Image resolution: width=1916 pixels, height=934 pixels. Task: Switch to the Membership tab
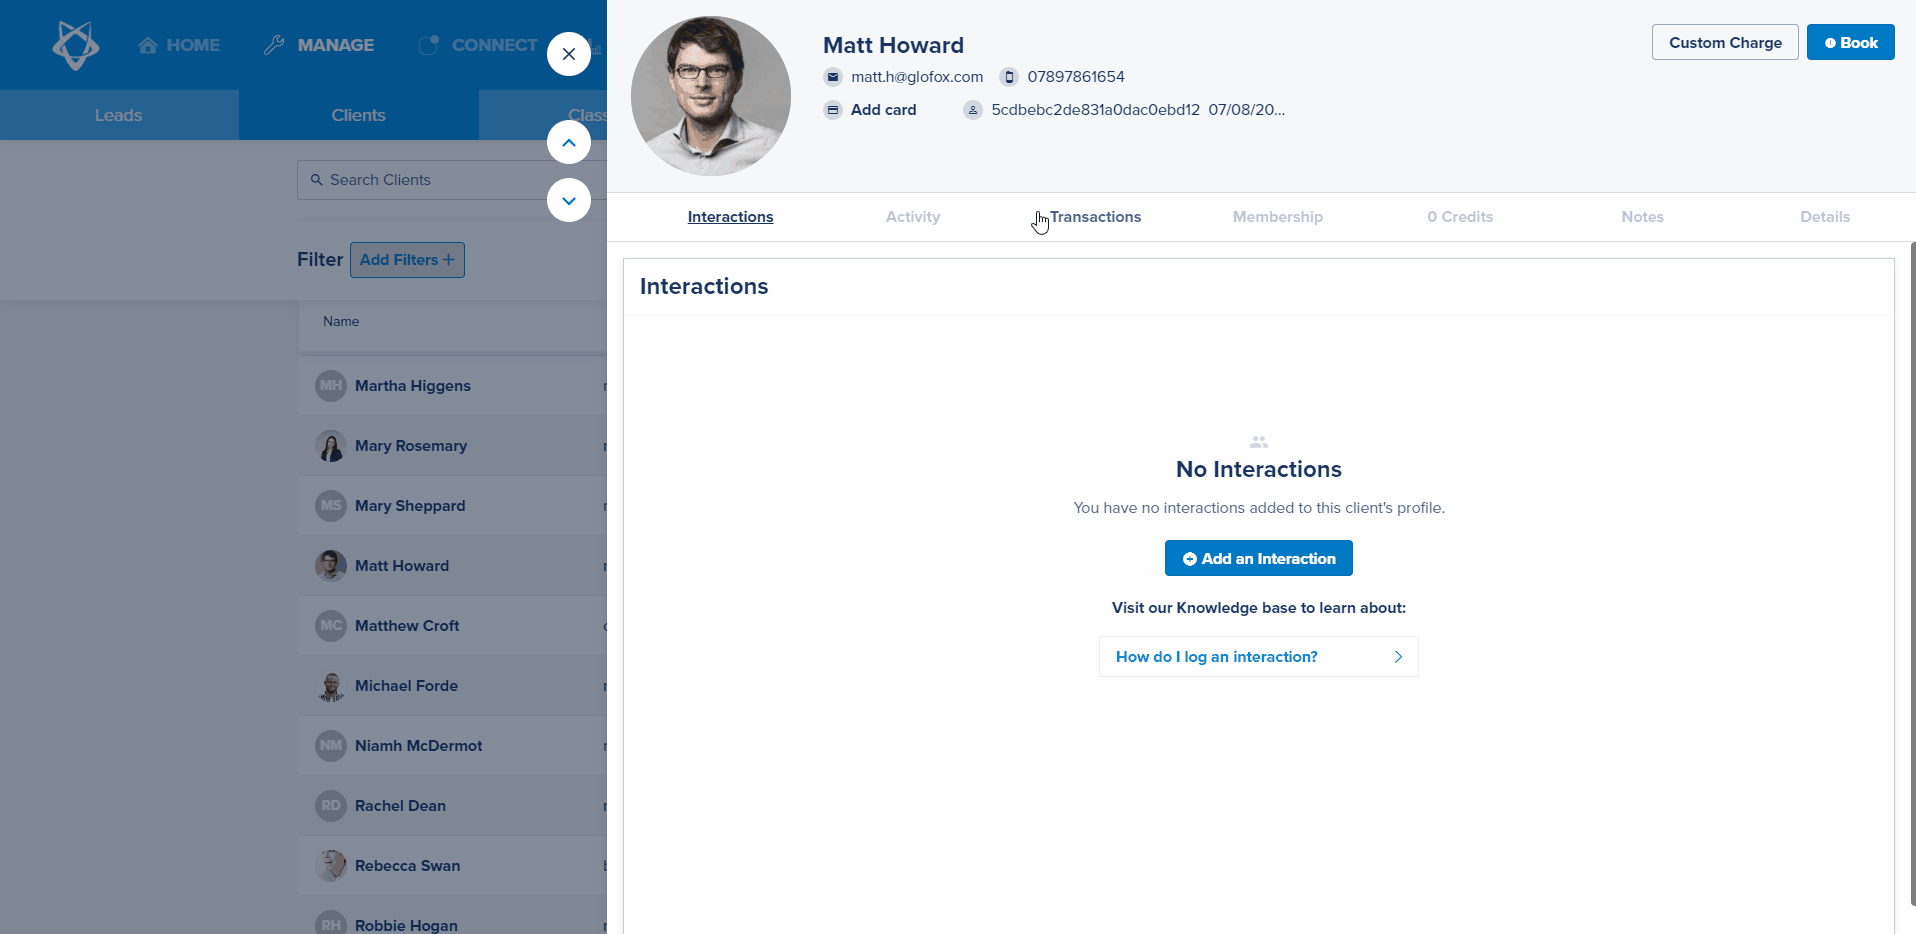[x=1278, y=217]
